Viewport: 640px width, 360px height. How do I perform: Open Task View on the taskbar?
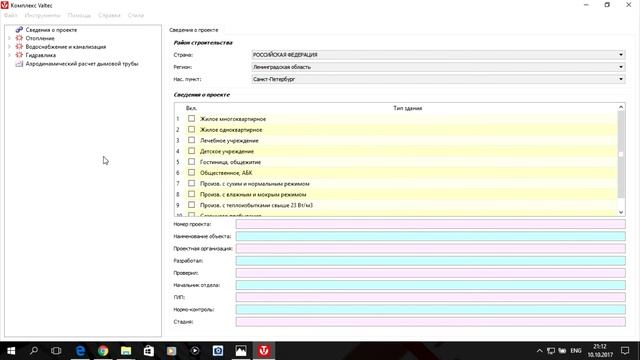click(56, 351)
